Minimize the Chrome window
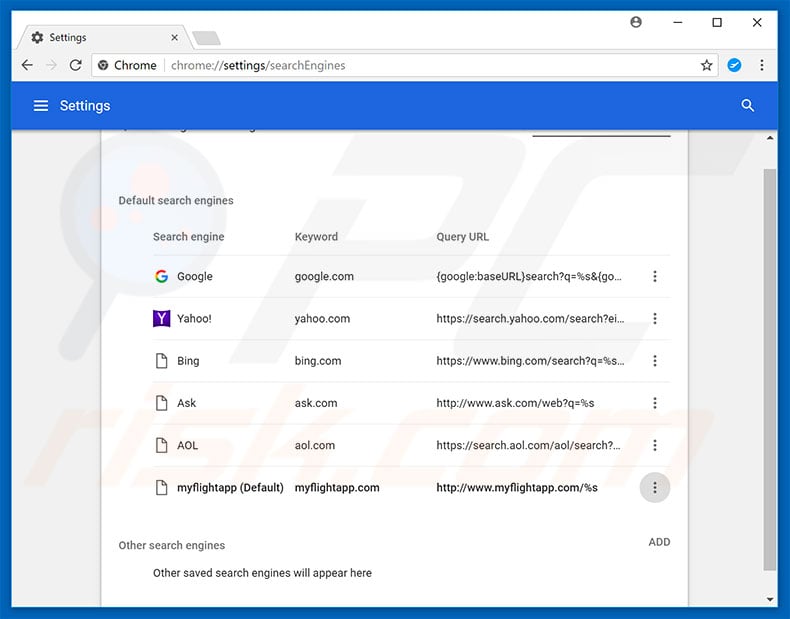Viewport: 790px width, 619px height. 678,22
